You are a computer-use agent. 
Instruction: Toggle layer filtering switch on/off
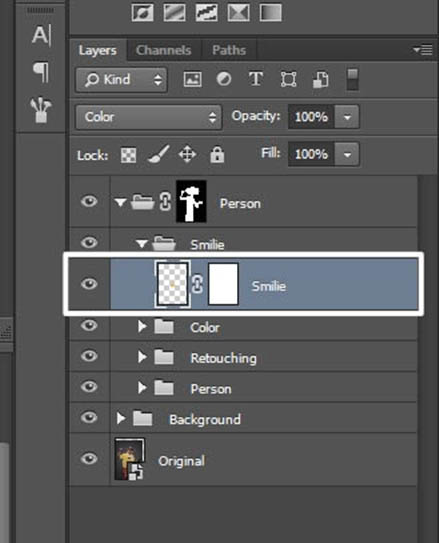click(x=352, y=79)
